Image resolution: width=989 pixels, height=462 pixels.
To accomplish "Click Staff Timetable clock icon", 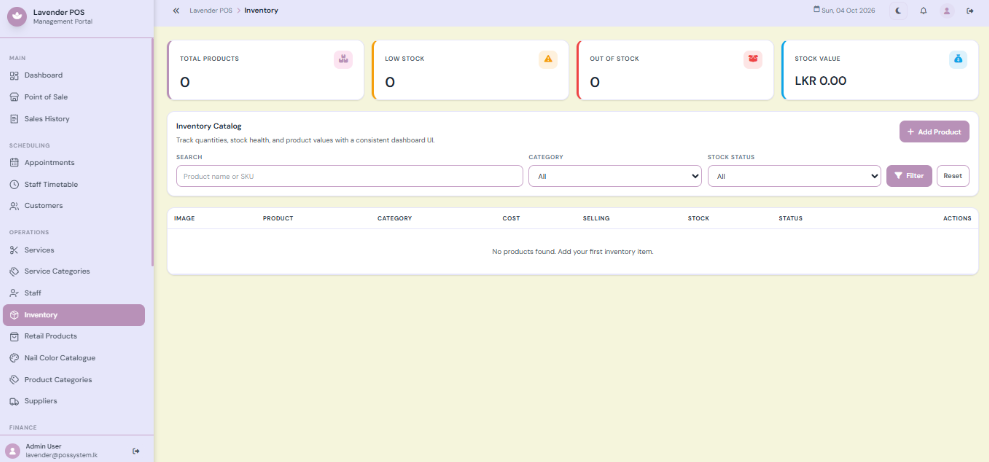I will coord(14,184).
